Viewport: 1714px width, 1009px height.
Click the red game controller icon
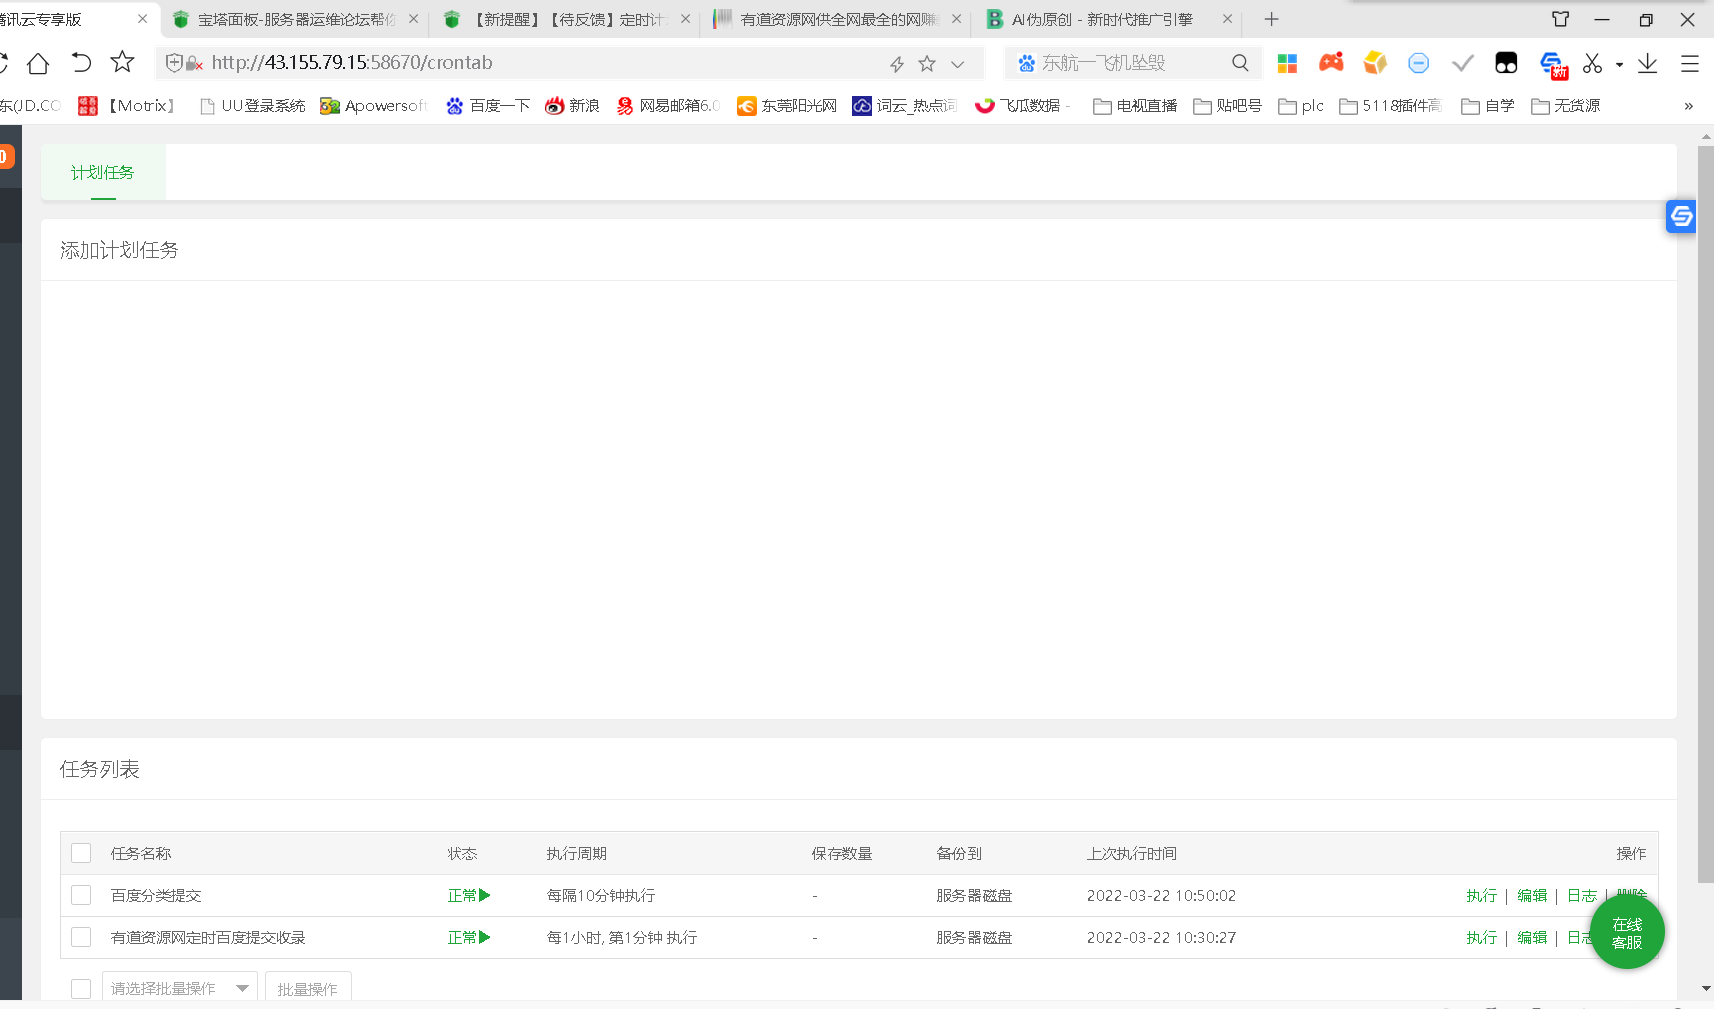(1331, 63)
